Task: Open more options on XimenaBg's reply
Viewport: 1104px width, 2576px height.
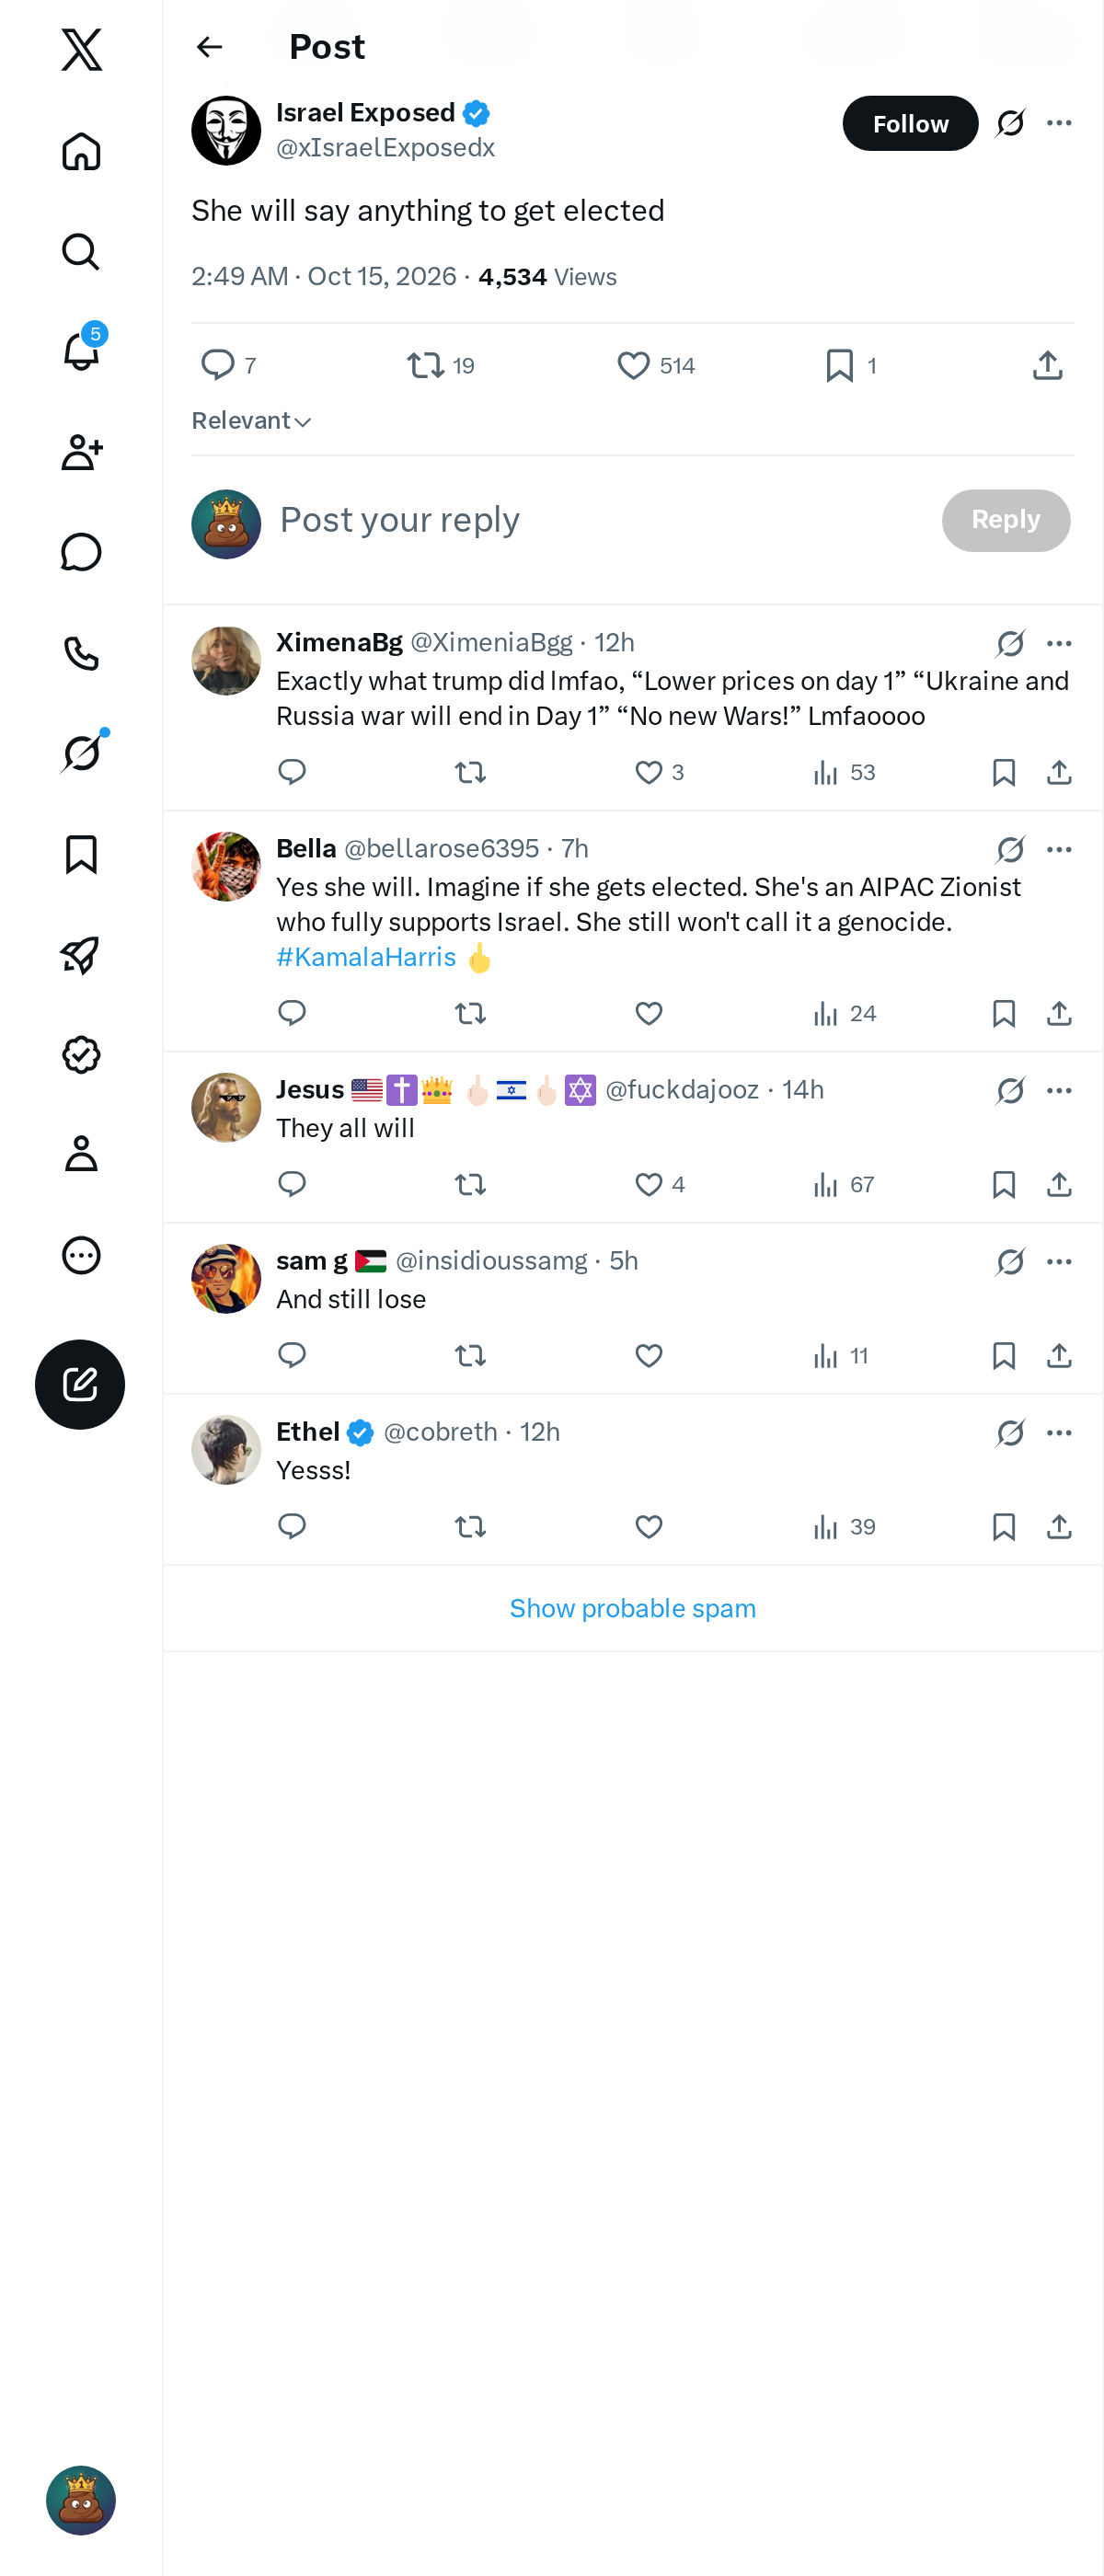Action: click(x=1059, y=643)
